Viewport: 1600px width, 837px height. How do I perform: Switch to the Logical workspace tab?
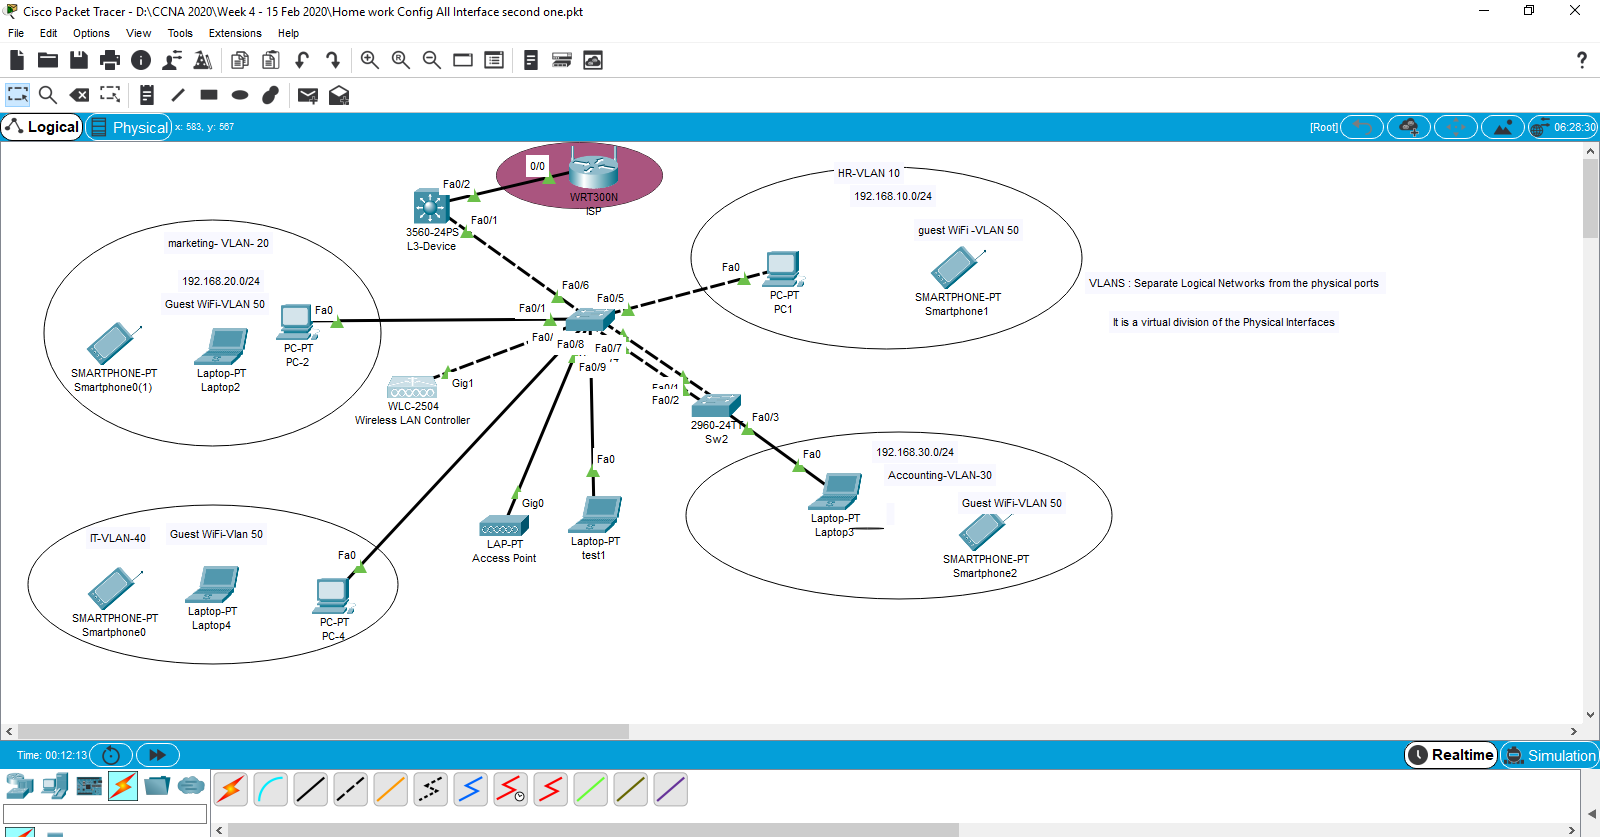(42, 127)
